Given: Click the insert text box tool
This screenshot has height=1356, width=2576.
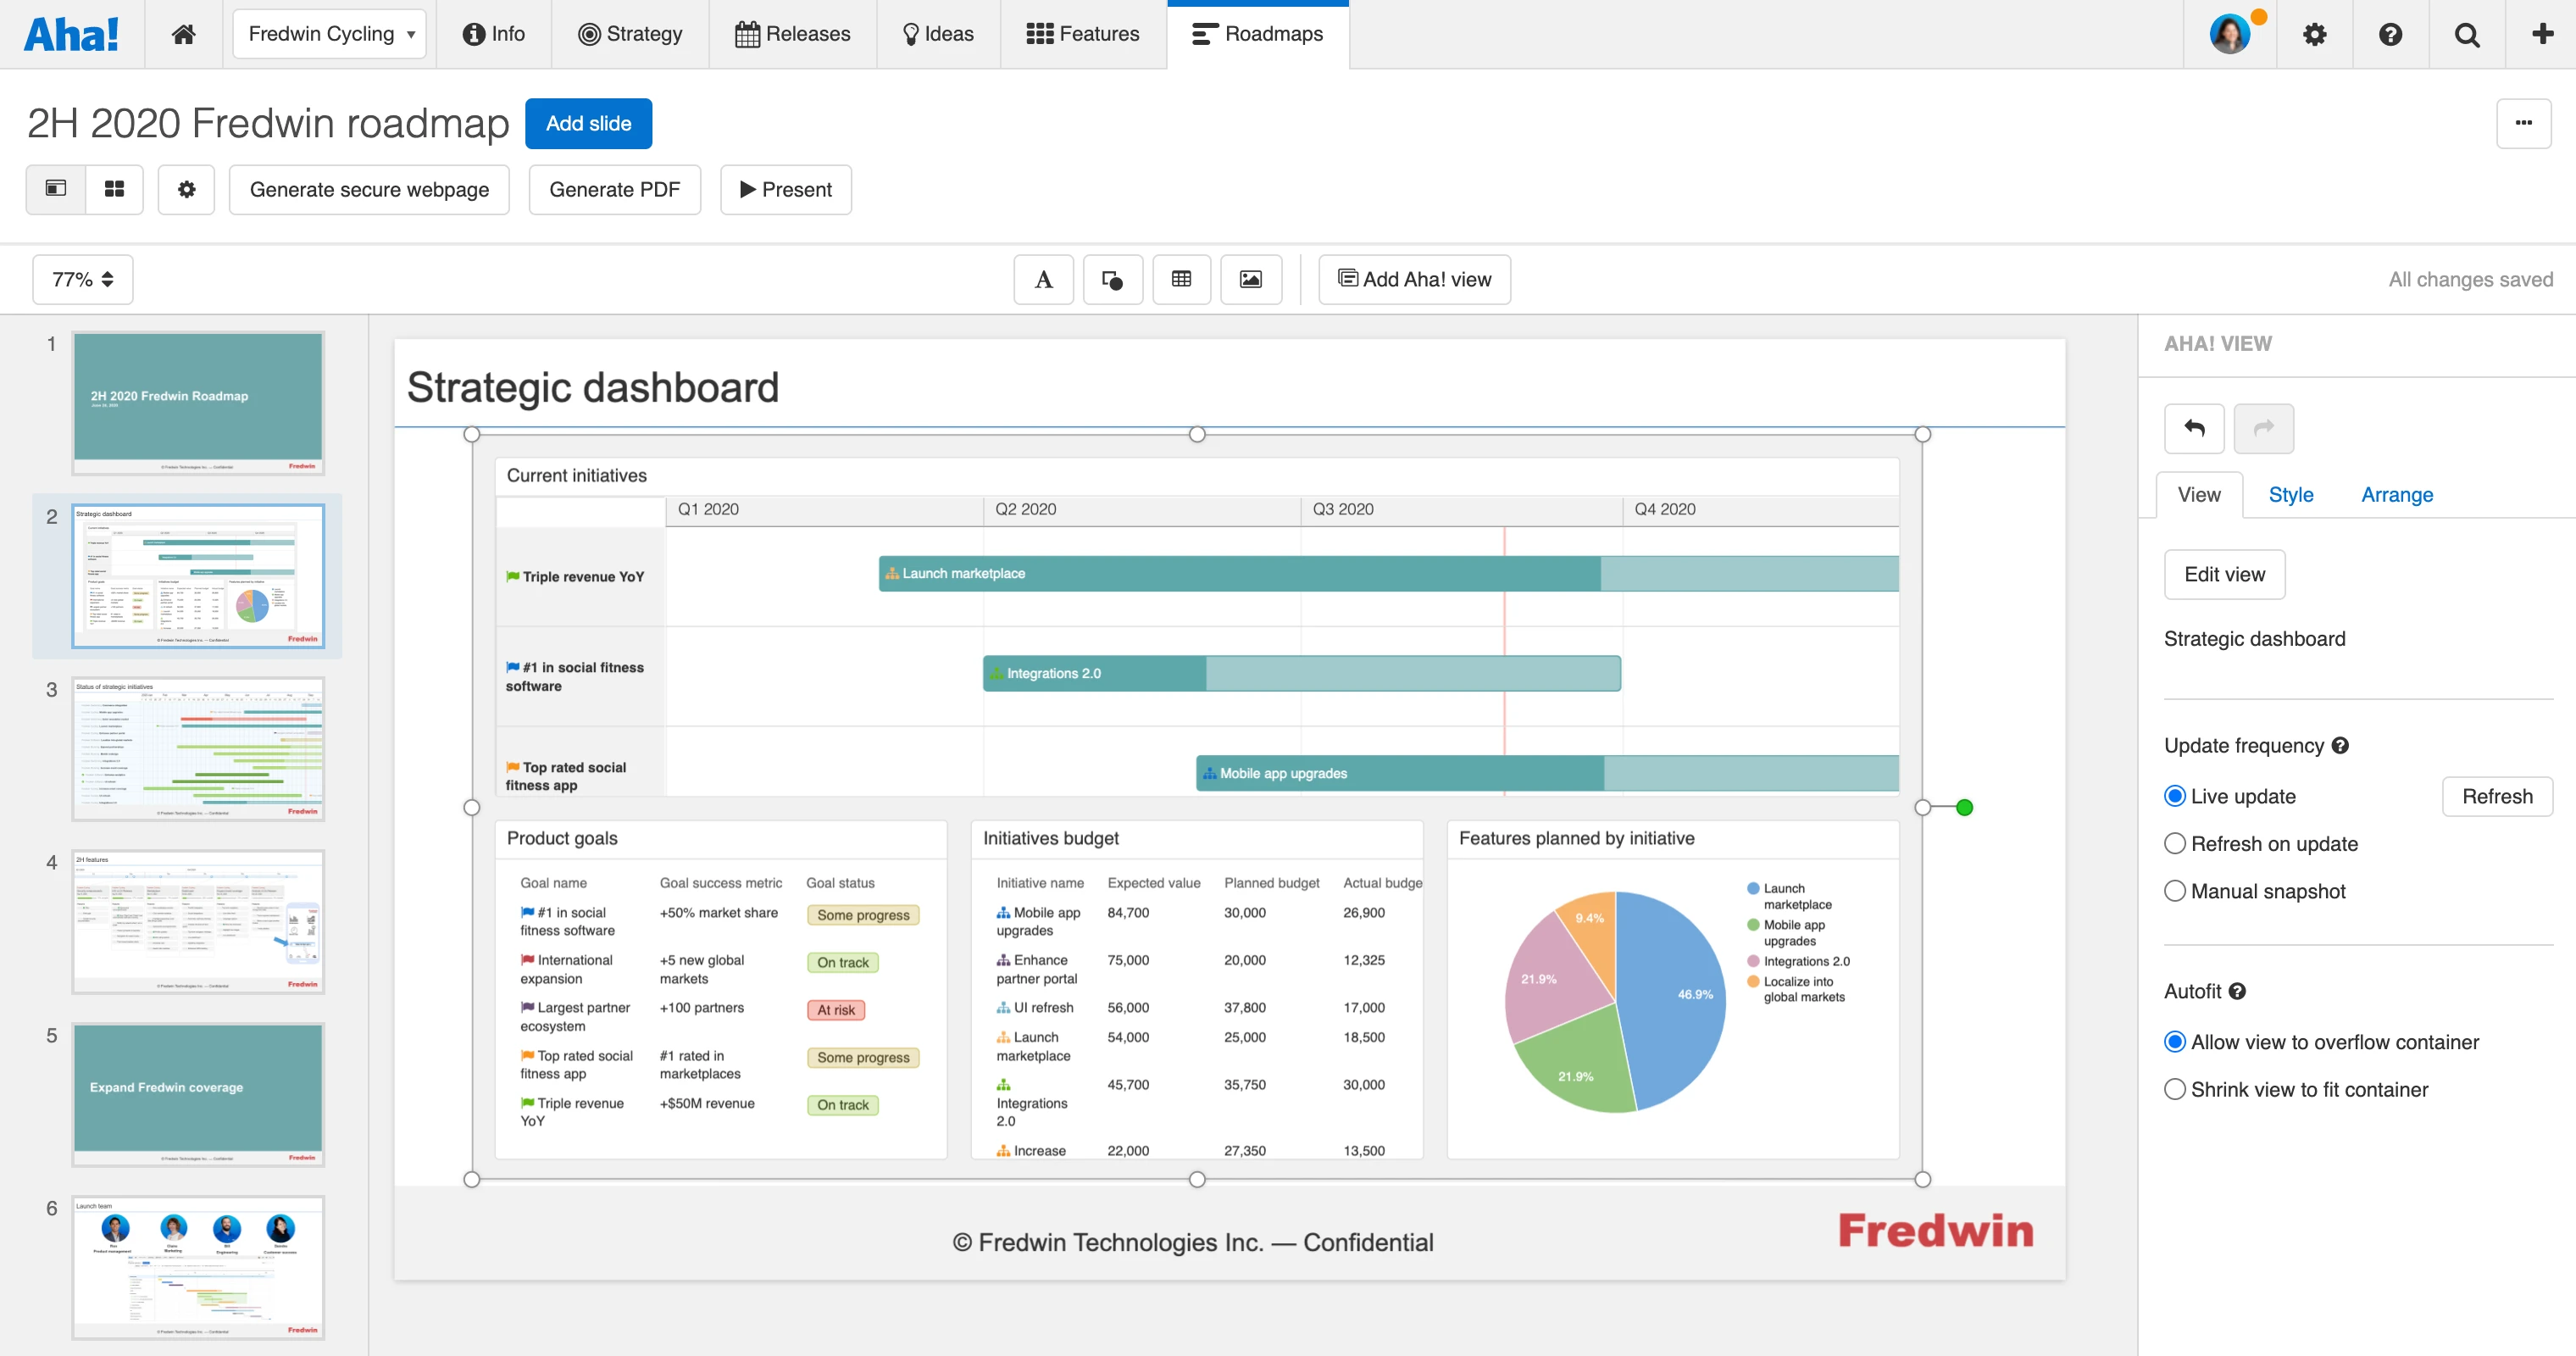Looking at the screenshot, I should [1043, 279].
